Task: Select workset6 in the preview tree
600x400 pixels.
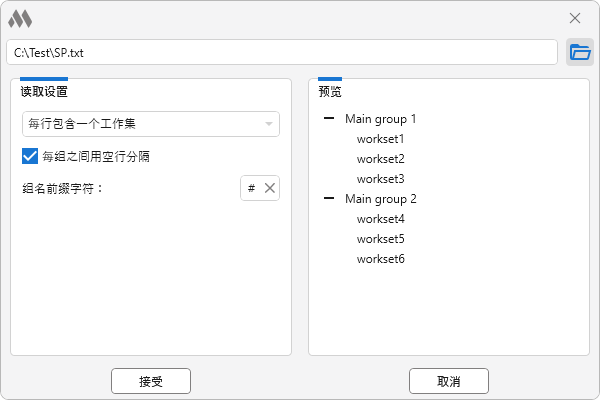Action: [x=380, y=259]
